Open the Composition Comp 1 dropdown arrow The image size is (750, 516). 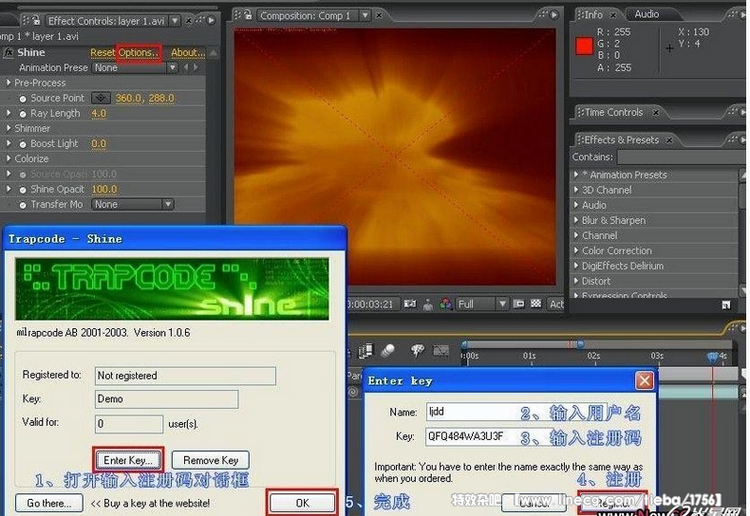[365, 15]
